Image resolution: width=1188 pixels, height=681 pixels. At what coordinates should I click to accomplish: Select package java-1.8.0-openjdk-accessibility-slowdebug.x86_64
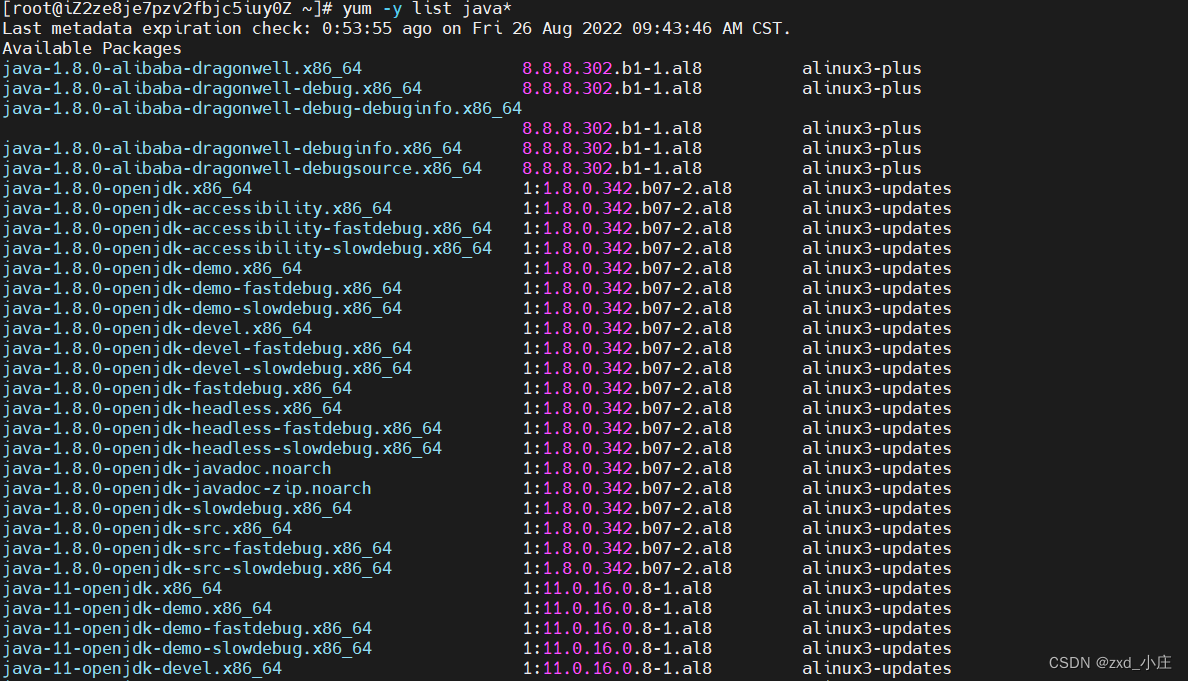[247, 248]
